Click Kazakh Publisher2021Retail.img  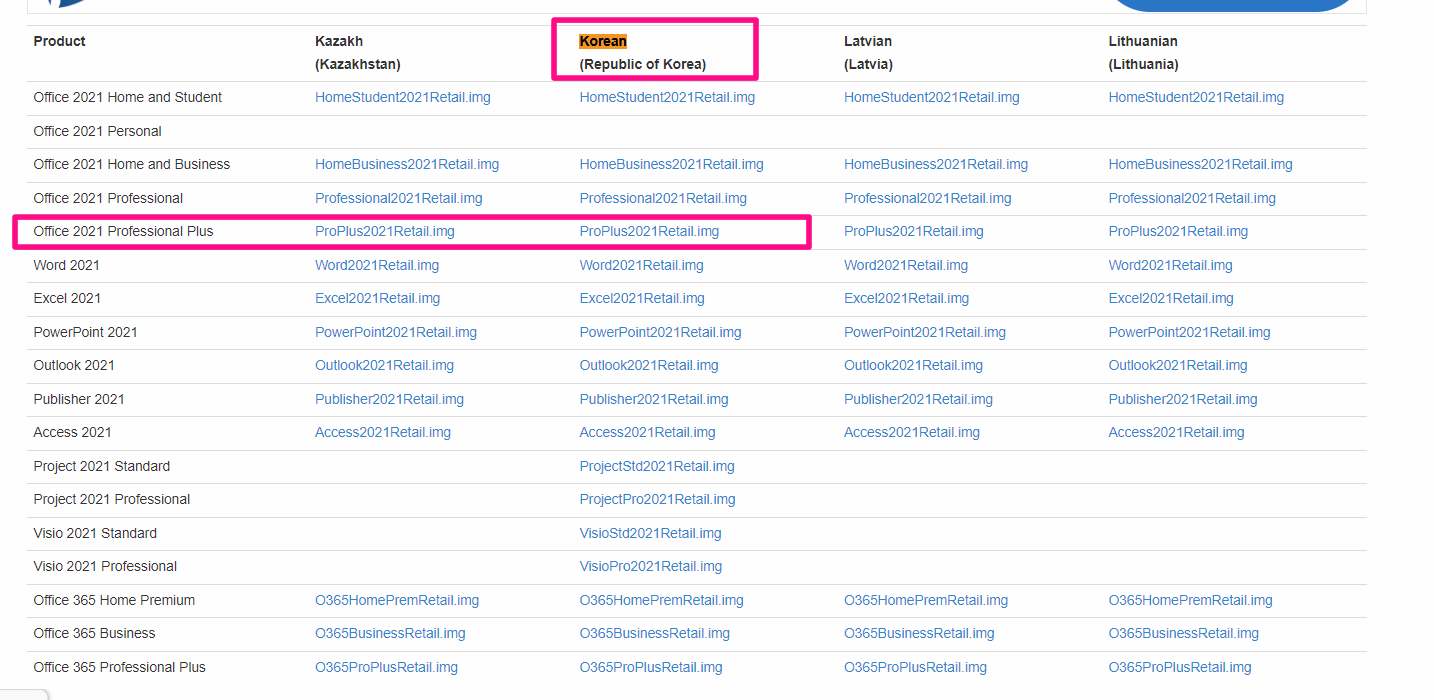(390, 399)
